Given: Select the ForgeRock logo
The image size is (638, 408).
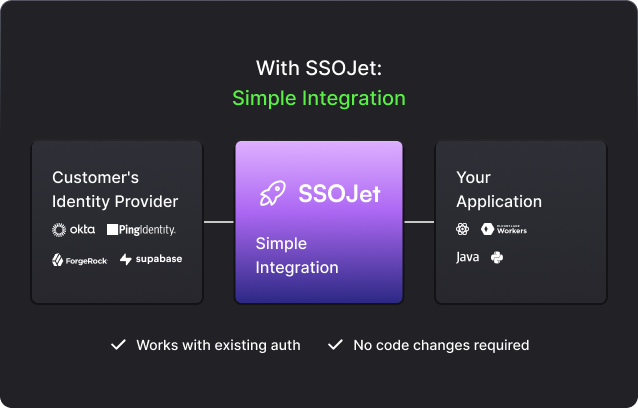Looking at the screenshot, I should pos(80,260).
